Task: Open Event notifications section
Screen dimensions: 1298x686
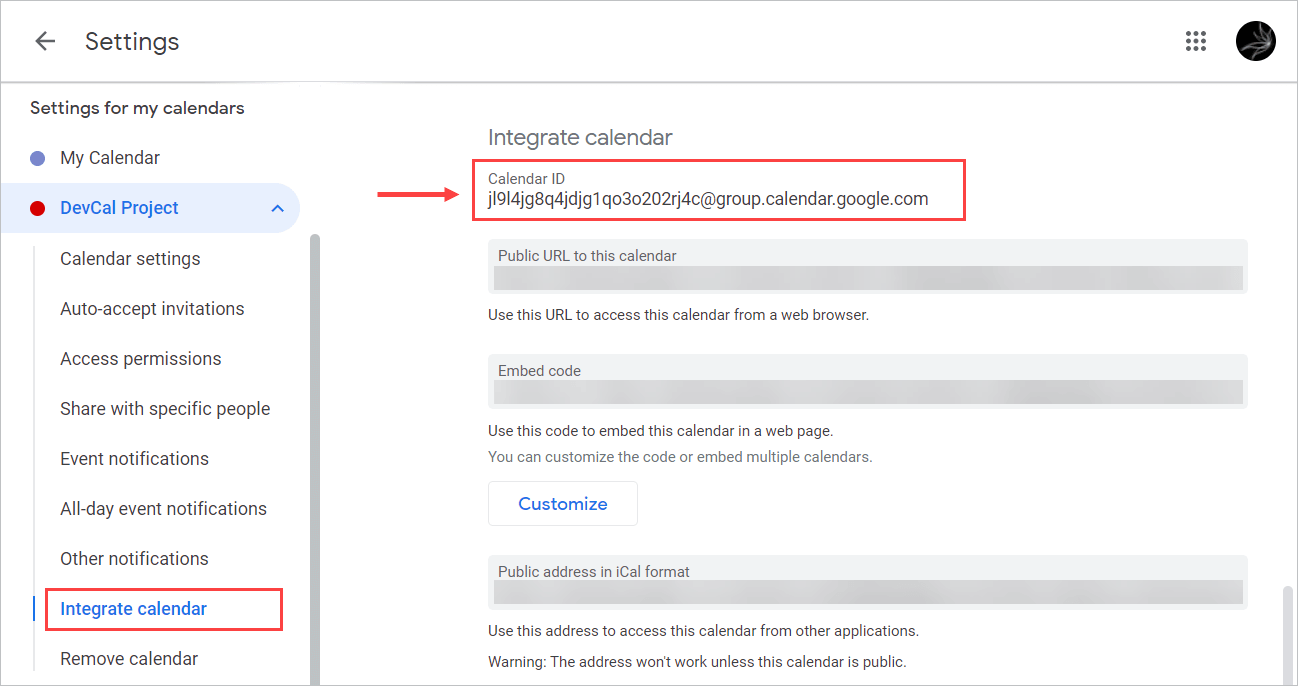Action: point(134,459)
